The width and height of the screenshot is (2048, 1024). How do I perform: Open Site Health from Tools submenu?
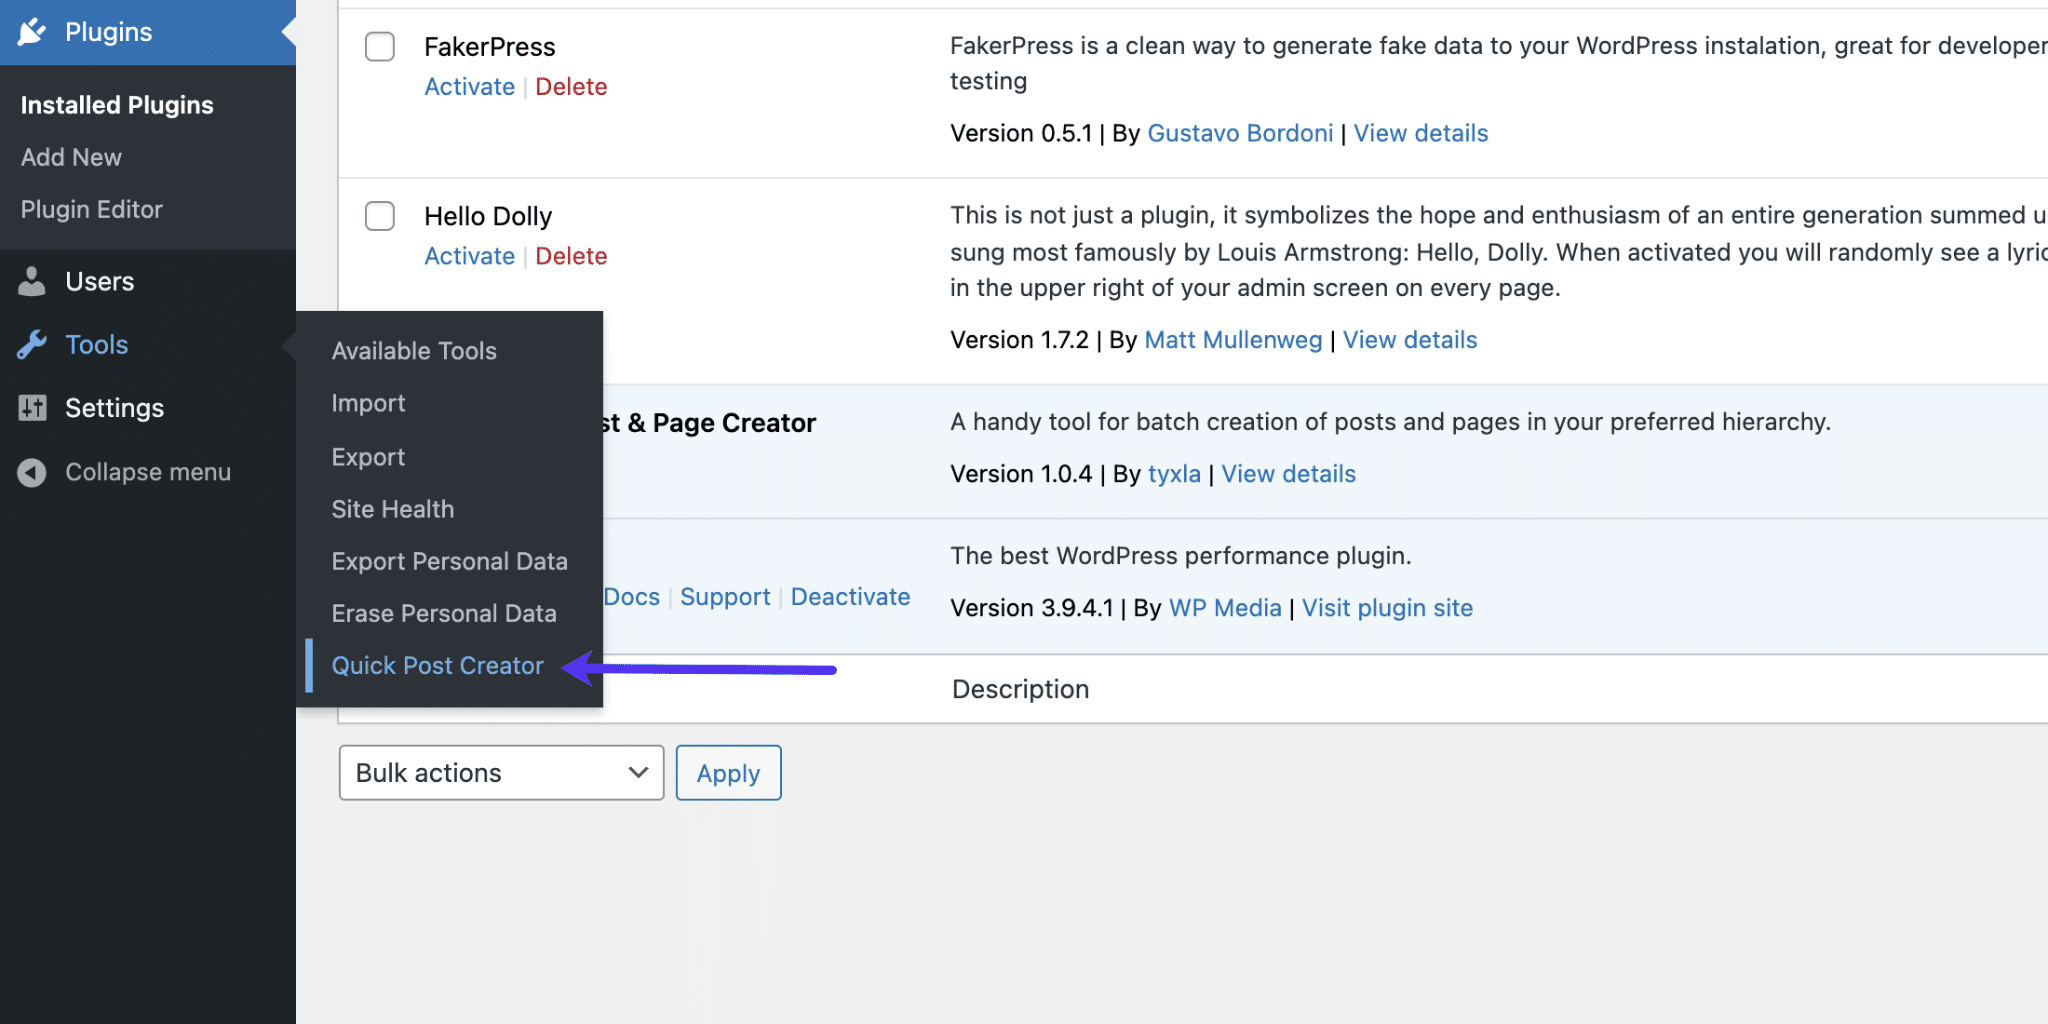click(392, 508)
